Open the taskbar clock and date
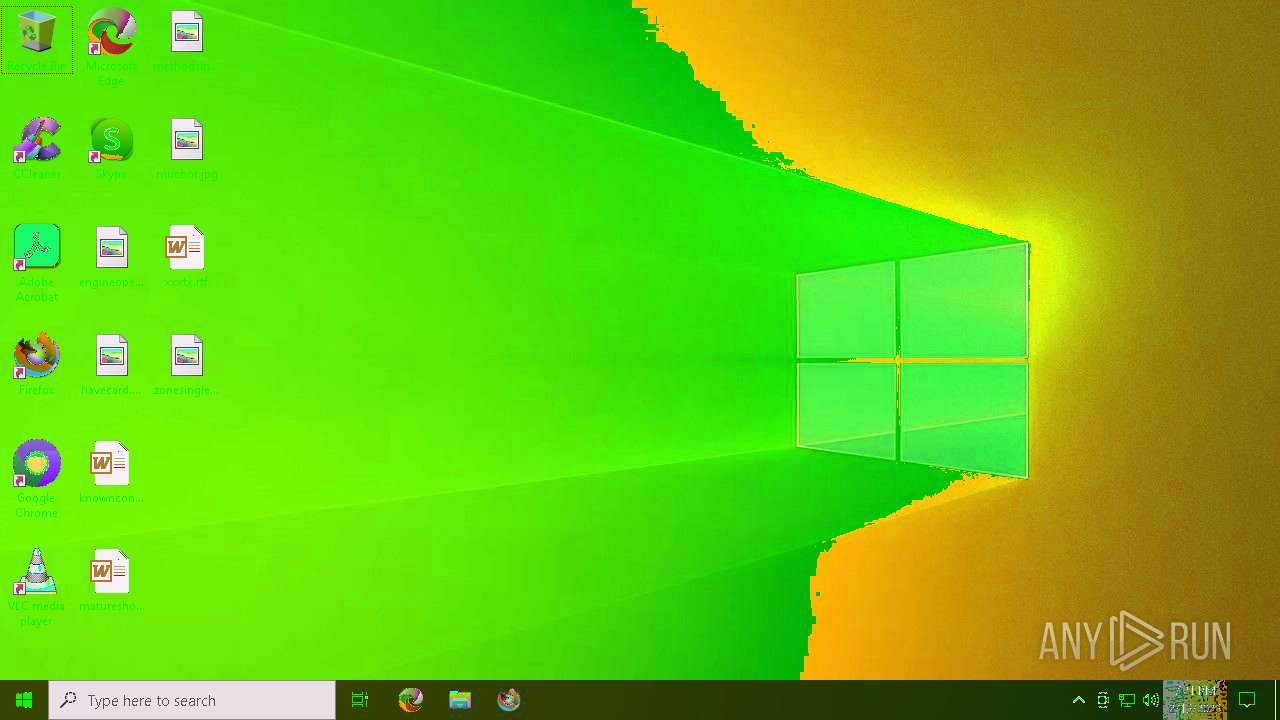 coord(1196,700)
